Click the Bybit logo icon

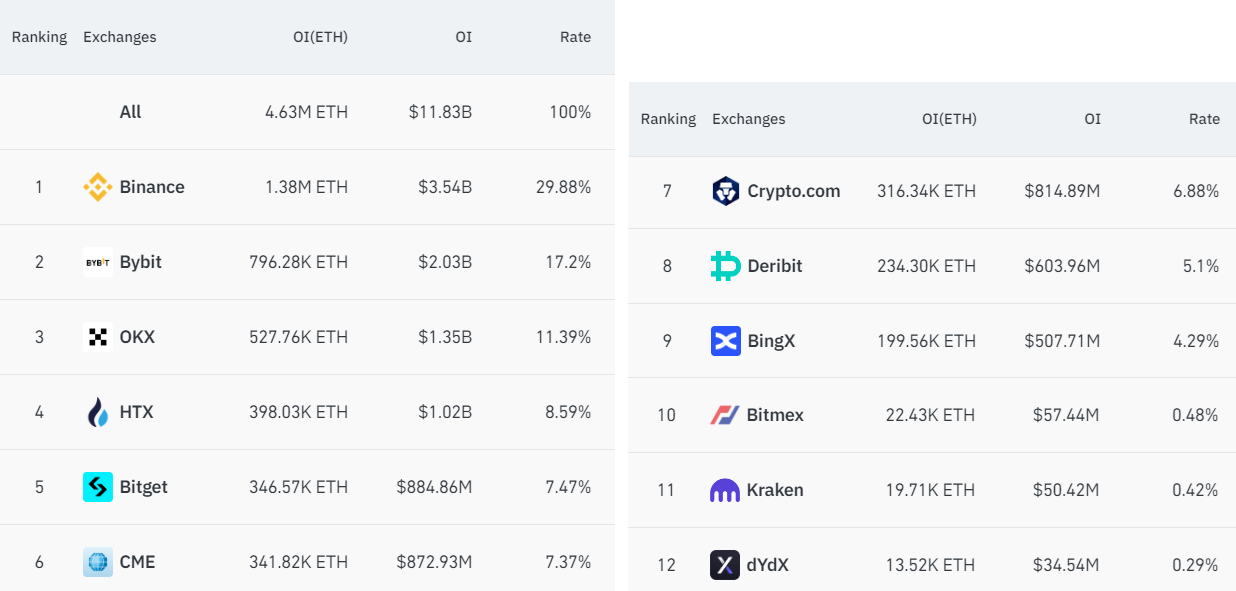tap(97, 262)
